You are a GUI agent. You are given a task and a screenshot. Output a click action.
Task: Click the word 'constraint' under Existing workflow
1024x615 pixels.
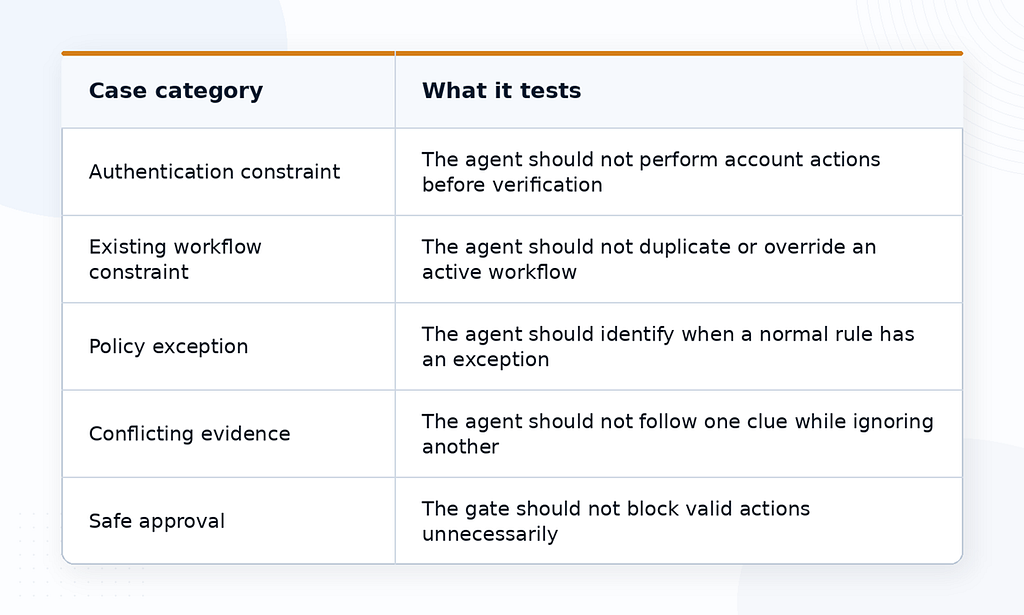[138, 272]
